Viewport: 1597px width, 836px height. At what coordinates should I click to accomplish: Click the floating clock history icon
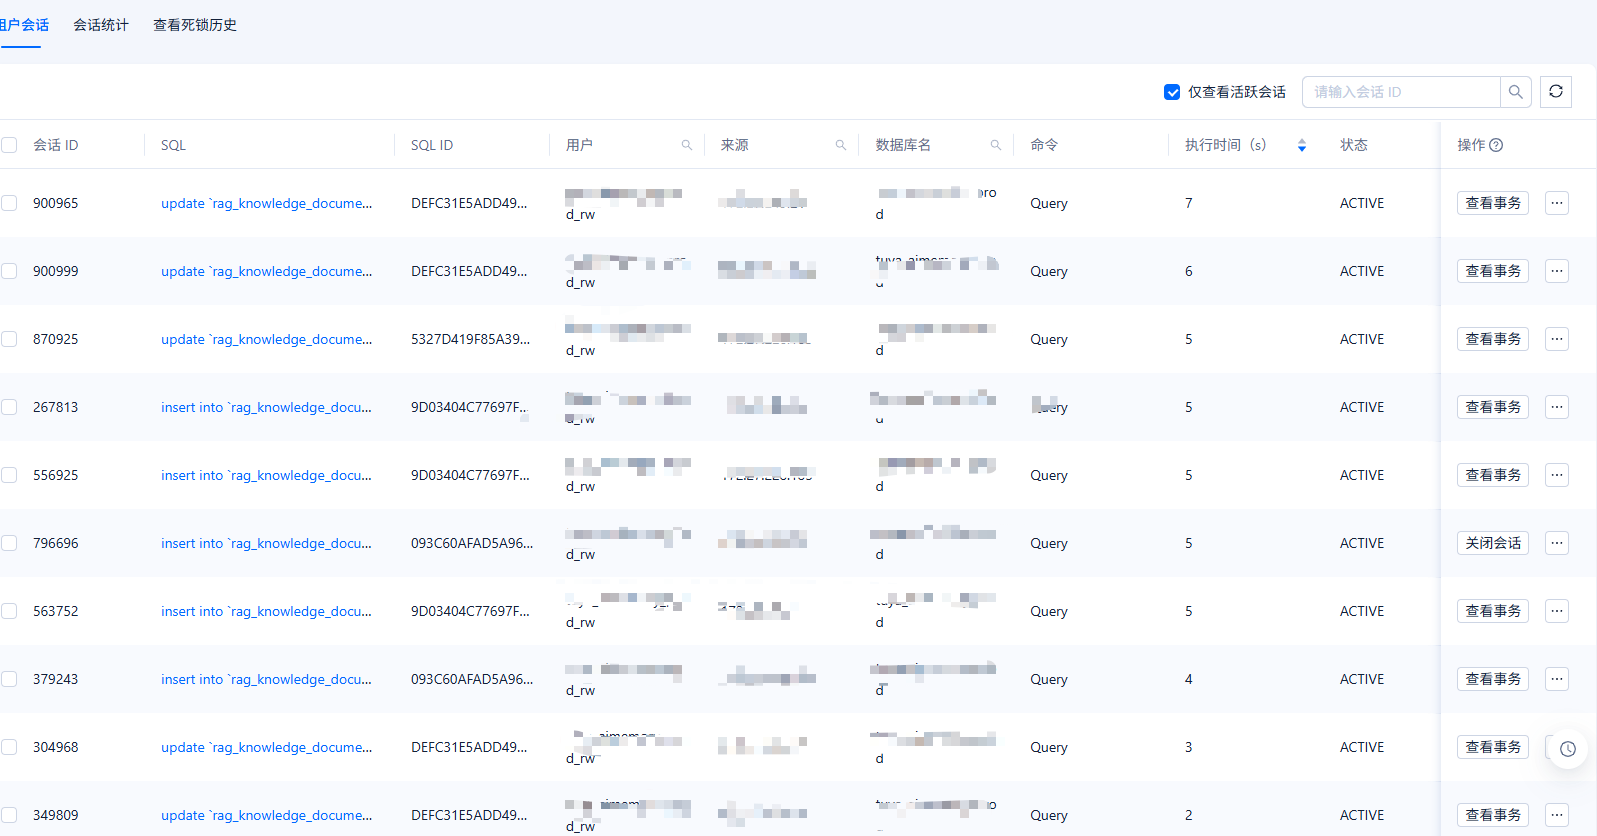tap(1567, 748)
